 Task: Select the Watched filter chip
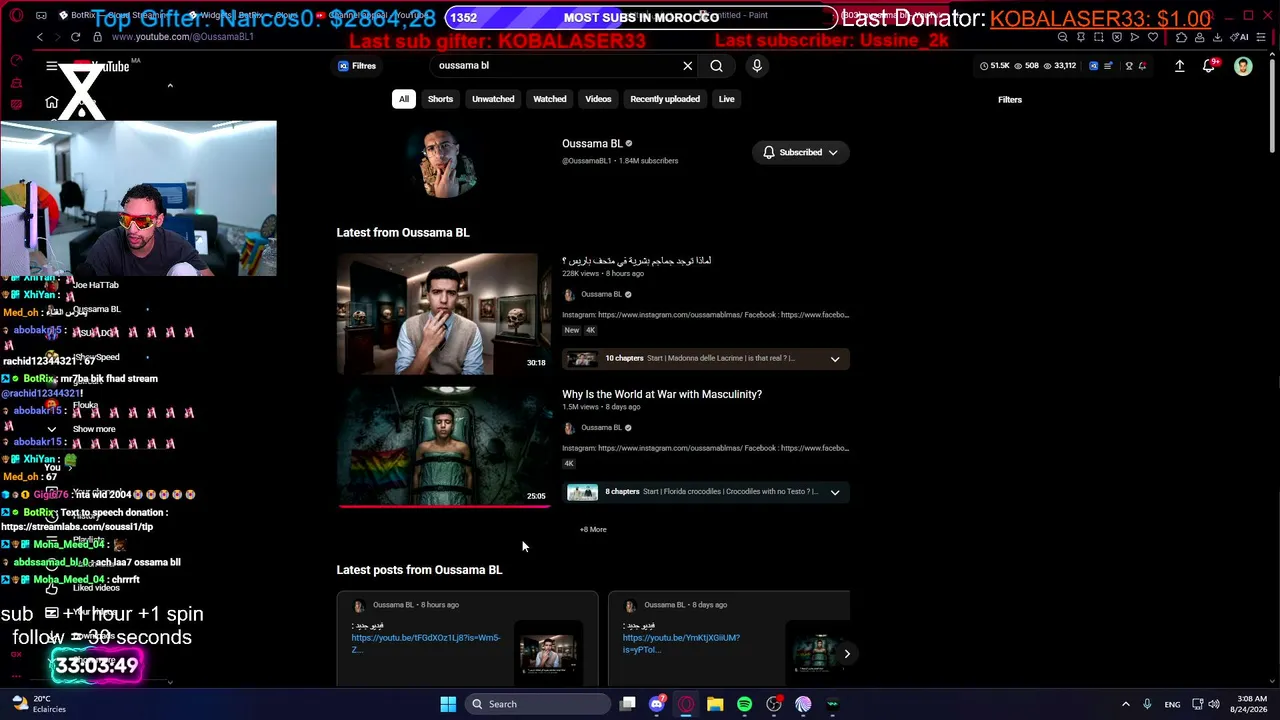coord(550,99)
